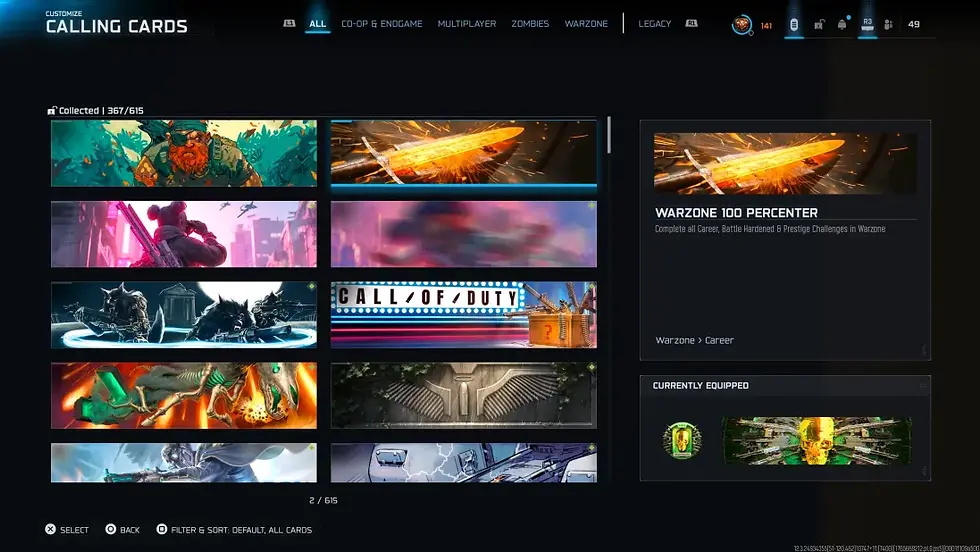
Task: Open the social friends icon near 49
Action: (x=888, y=24)
